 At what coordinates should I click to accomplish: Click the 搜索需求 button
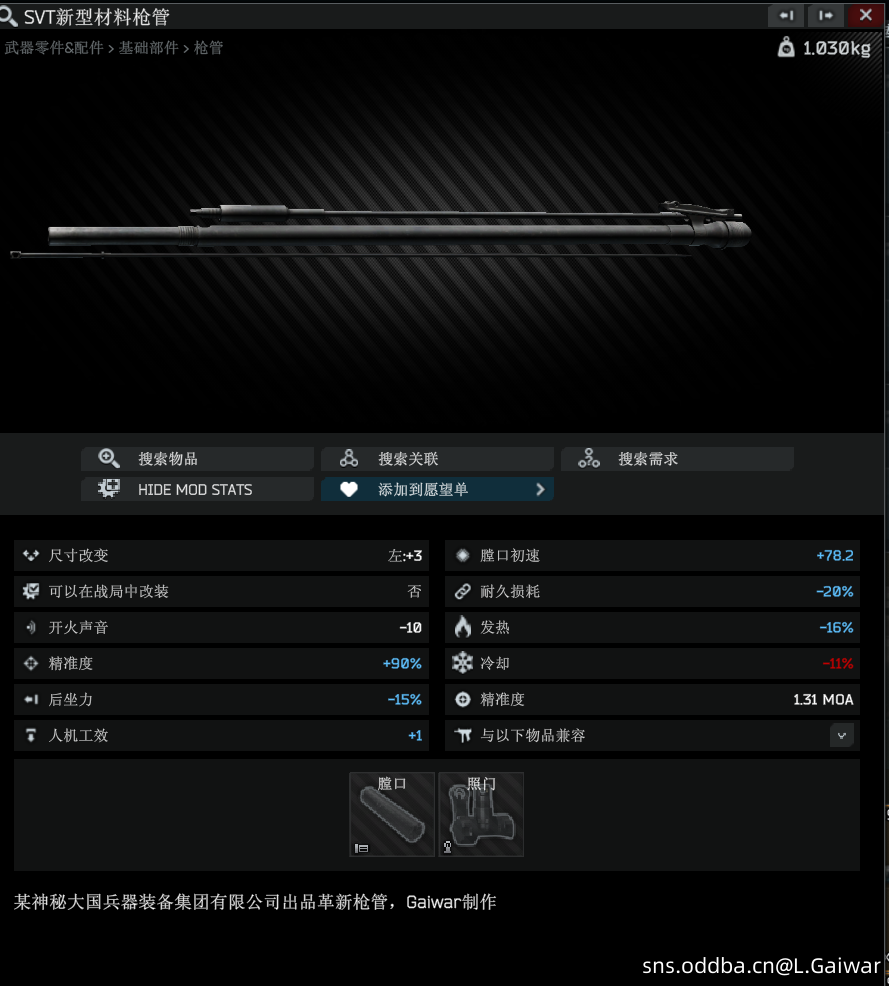pos(677,458)
